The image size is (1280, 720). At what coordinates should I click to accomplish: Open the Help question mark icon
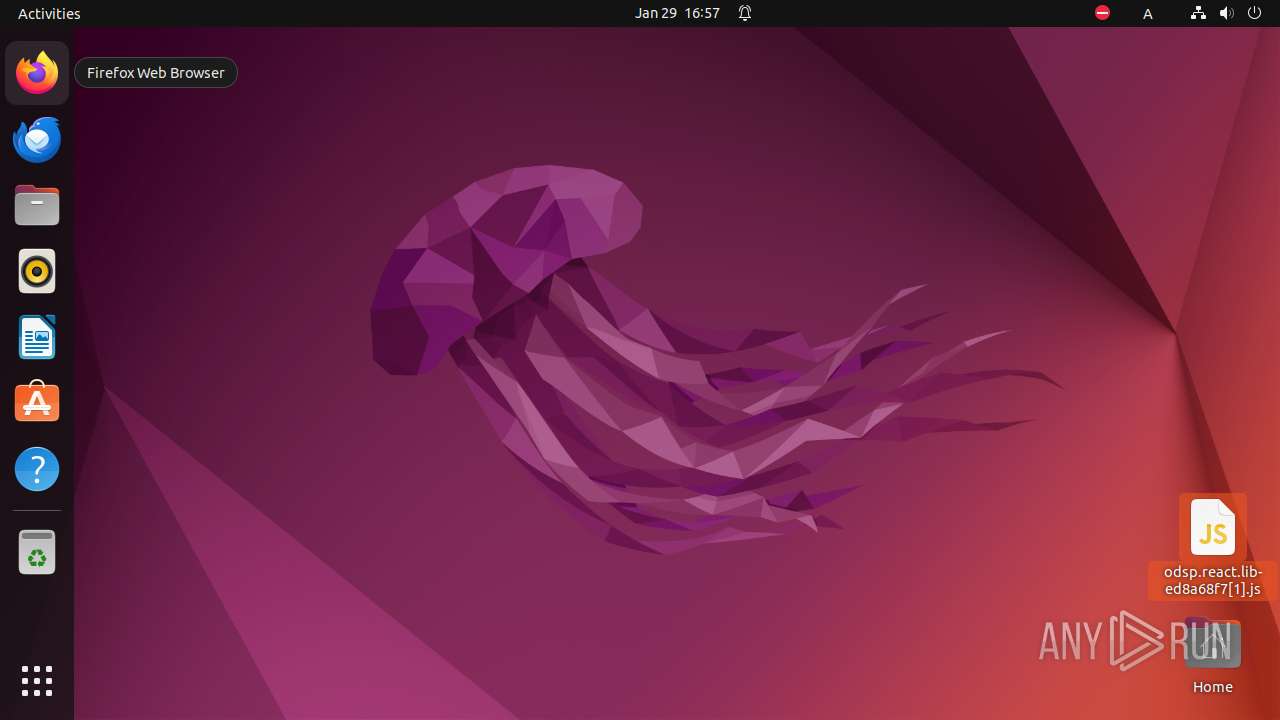[37, 469]
